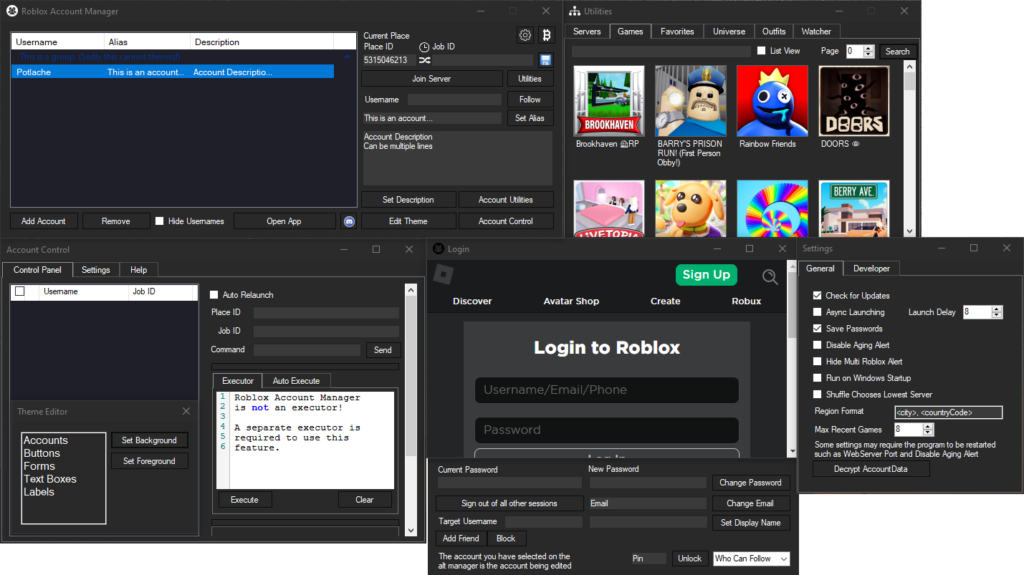Toggle the Hide Usernames checkbox
Screen dimensions: 1024x575
(x=159, y=221)
